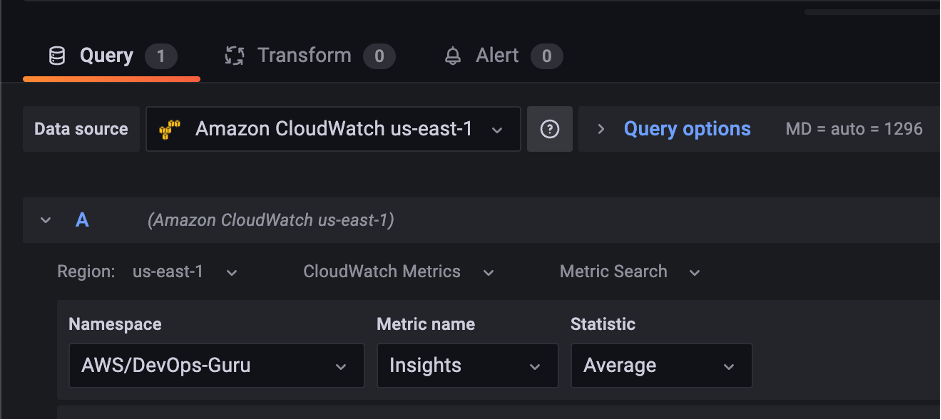The image size is (941, 420).
Task: Click the database icon in Query tab
Action: click(56, 56)
